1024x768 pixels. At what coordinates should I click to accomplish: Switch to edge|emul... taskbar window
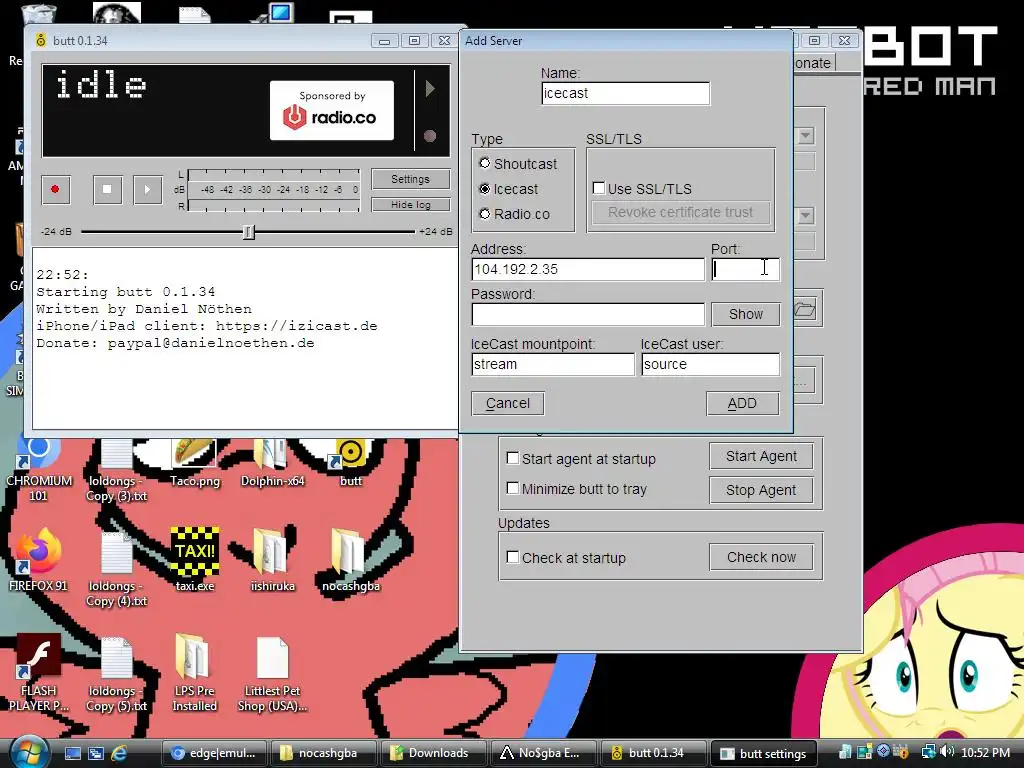coord(214,753)
